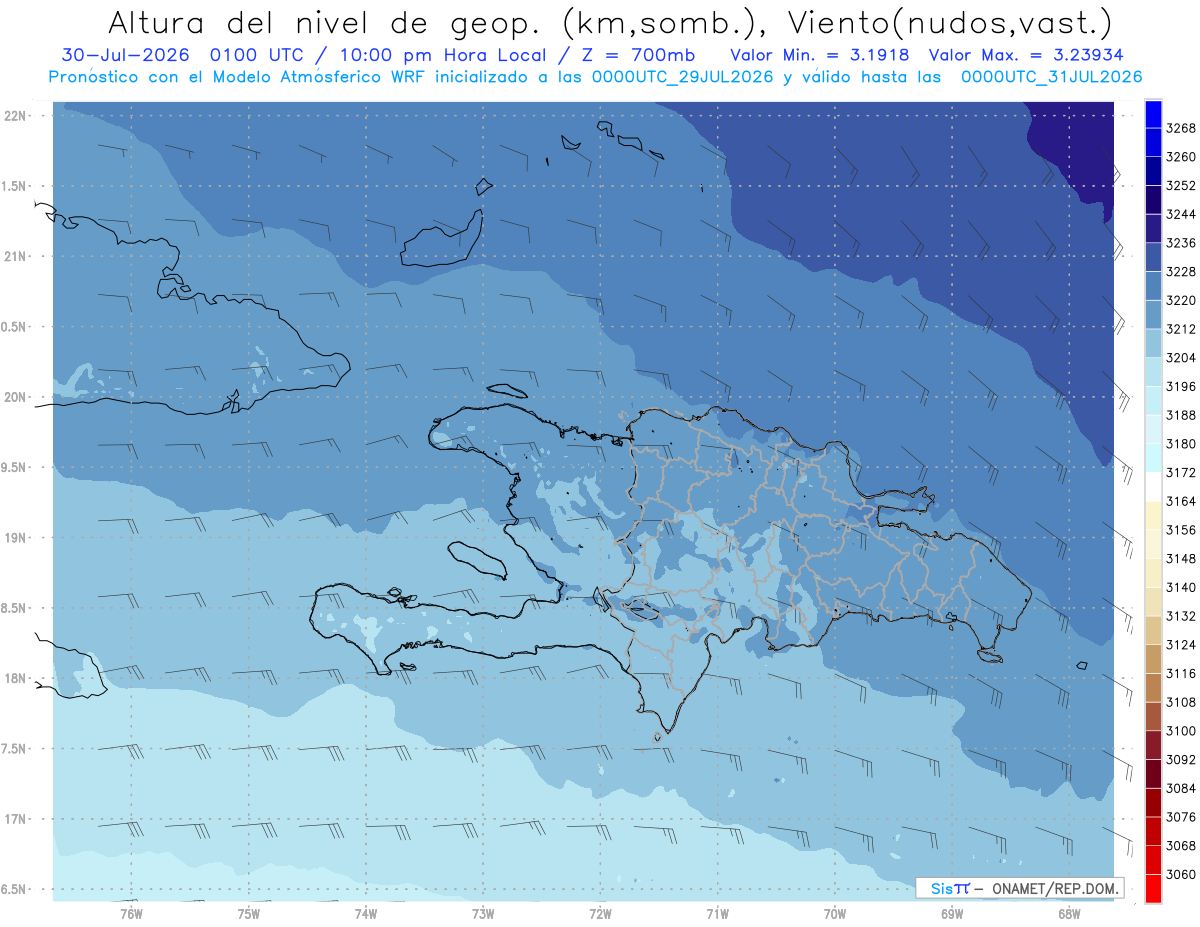Click the title 'Altura del nivel de geop.'
This screenshot has width=1200, height=927.
pyautogui.click(x=324, y=22)
